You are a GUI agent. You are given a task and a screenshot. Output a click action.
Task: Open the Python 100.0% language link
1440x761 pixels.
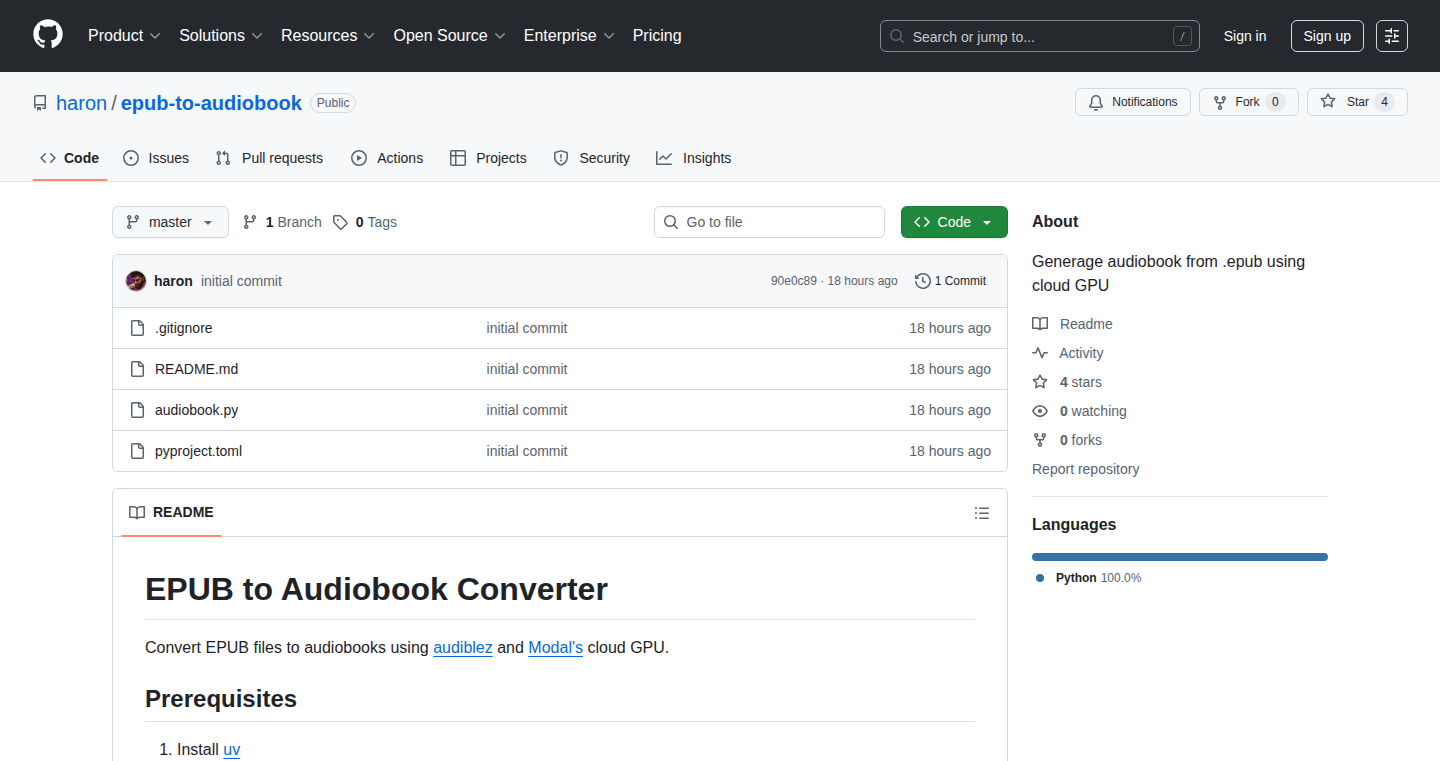tap(1088, 578)
